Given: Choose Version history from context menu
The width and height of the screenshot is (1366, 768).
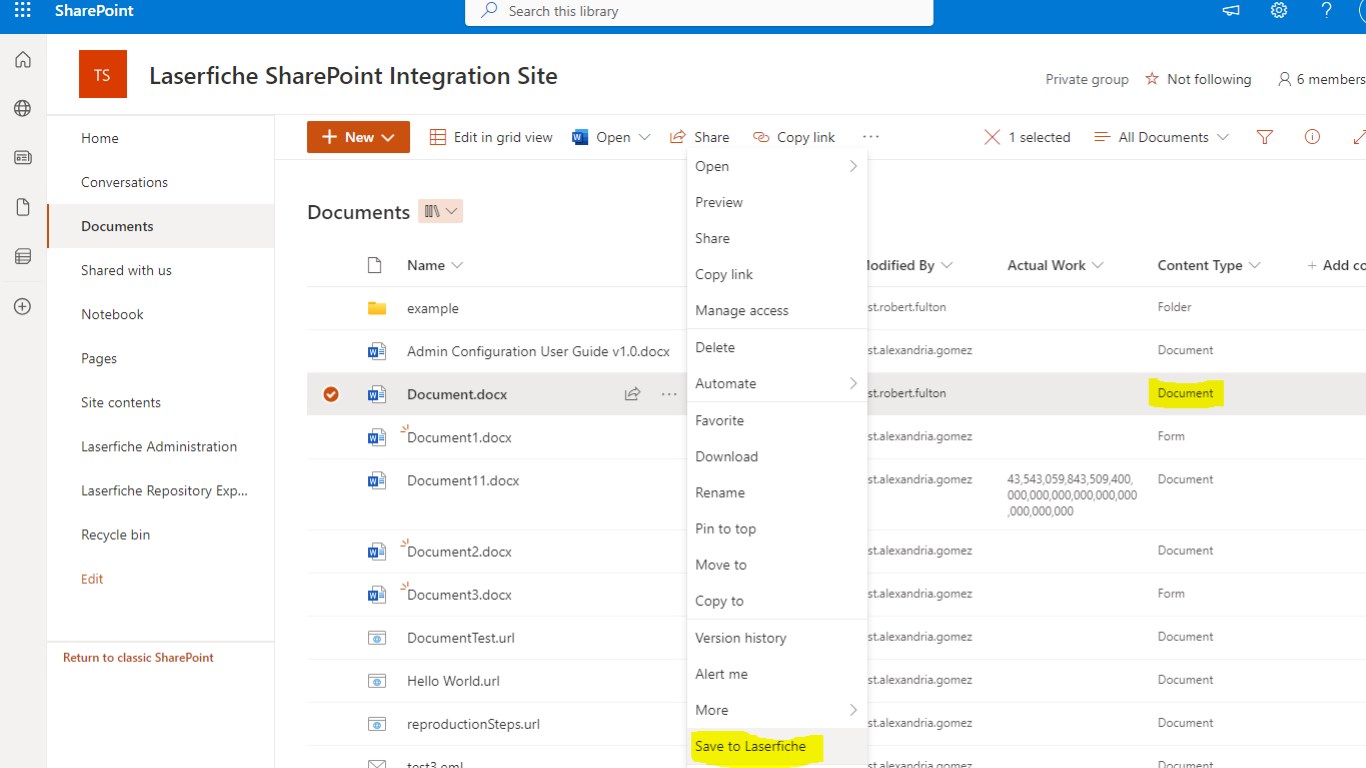Looking at the screenshot, I should (x=741, y=638).
